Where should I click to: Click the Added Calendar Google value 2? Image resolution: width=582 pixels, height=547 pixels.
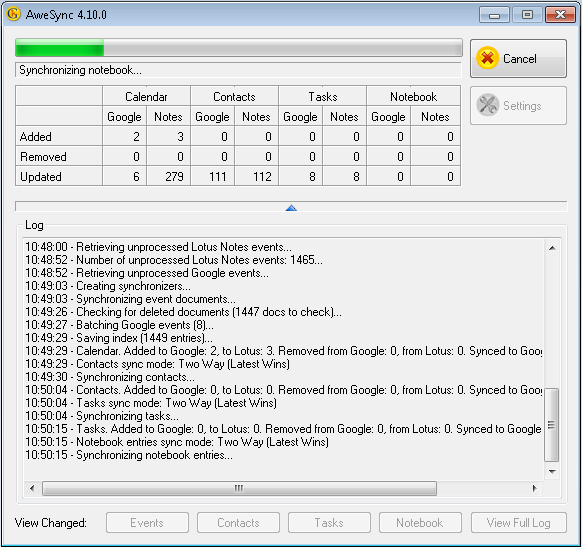136,137
